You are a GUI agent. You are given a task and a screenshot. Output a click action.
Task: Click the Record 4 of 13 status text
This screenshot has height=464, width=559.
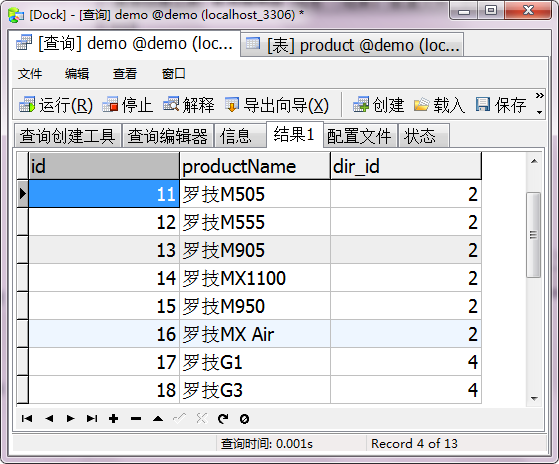pyautogui.click(x=414, y=444)
